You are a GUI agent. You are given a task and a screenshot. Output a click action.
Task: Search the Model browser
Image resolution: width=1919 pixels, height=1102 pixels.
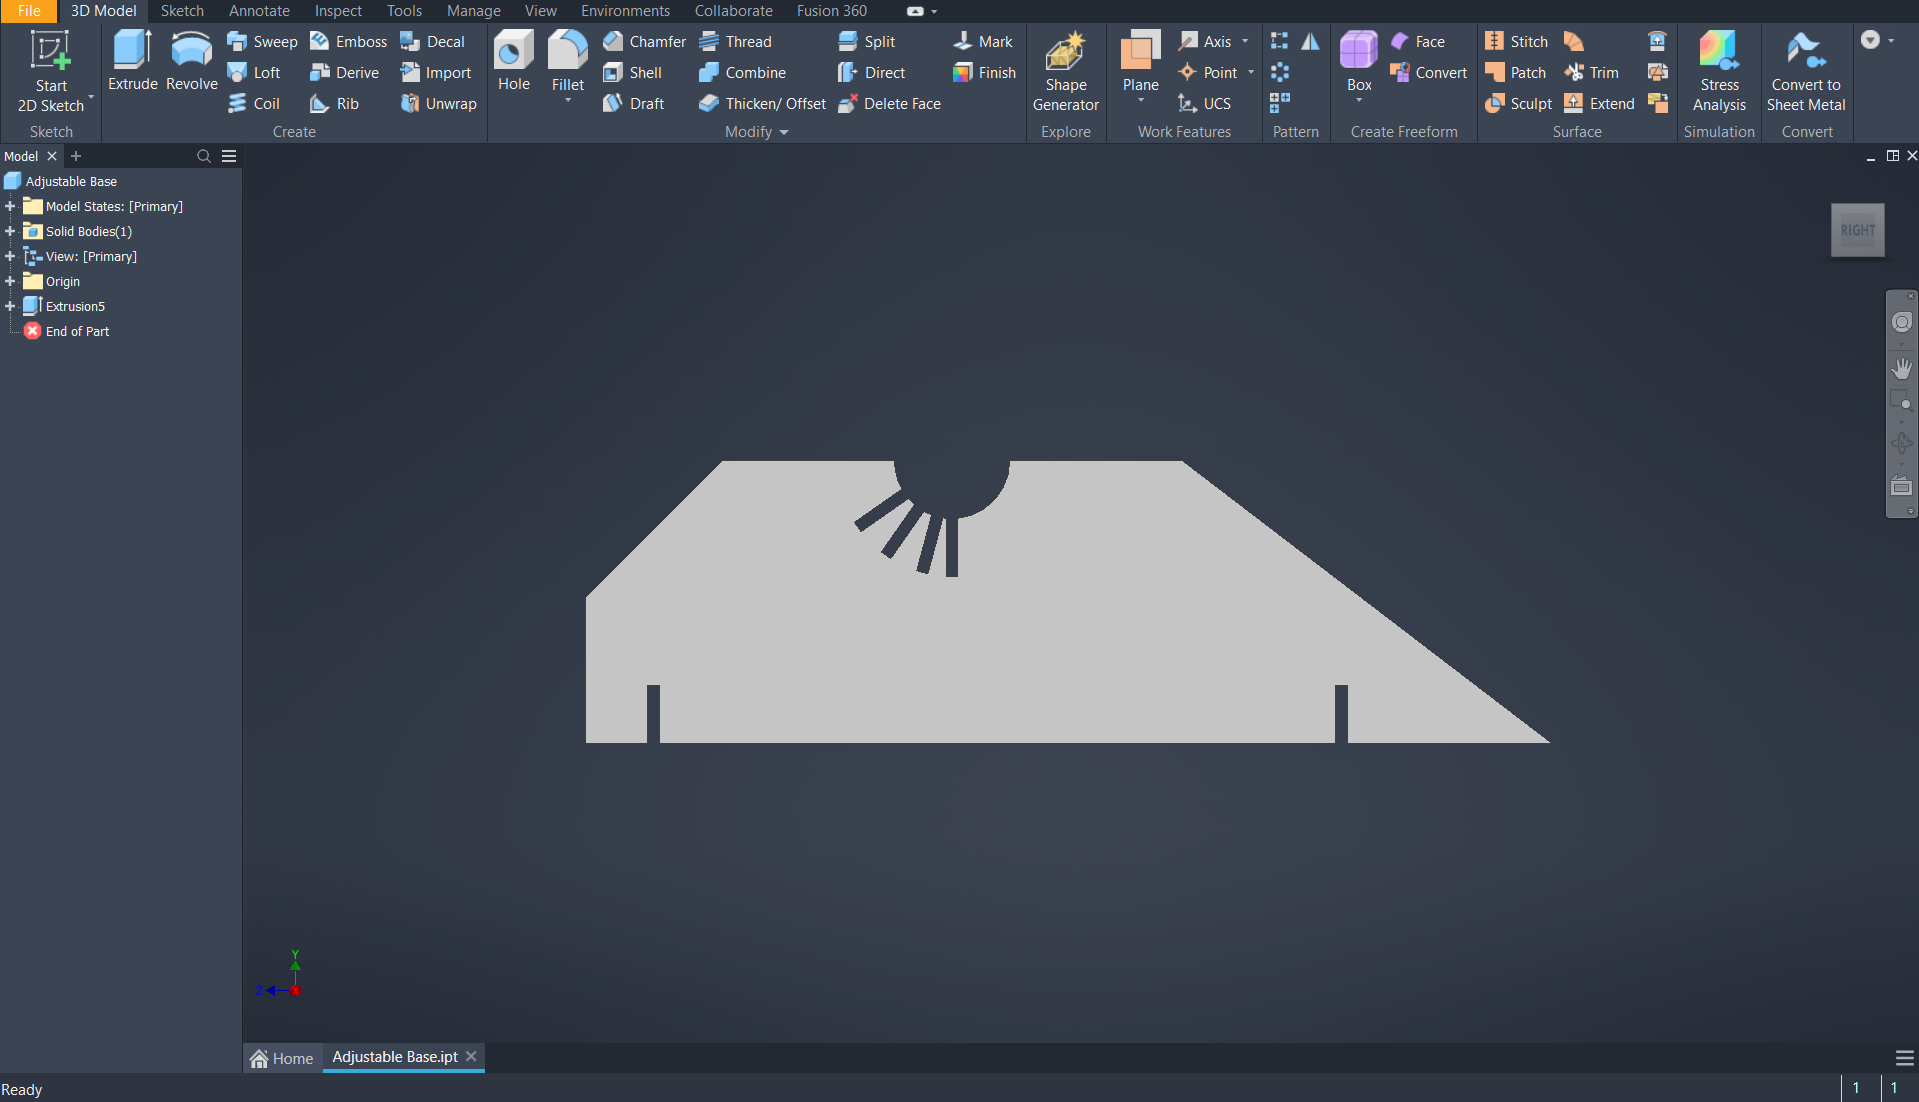pos(204,156)
